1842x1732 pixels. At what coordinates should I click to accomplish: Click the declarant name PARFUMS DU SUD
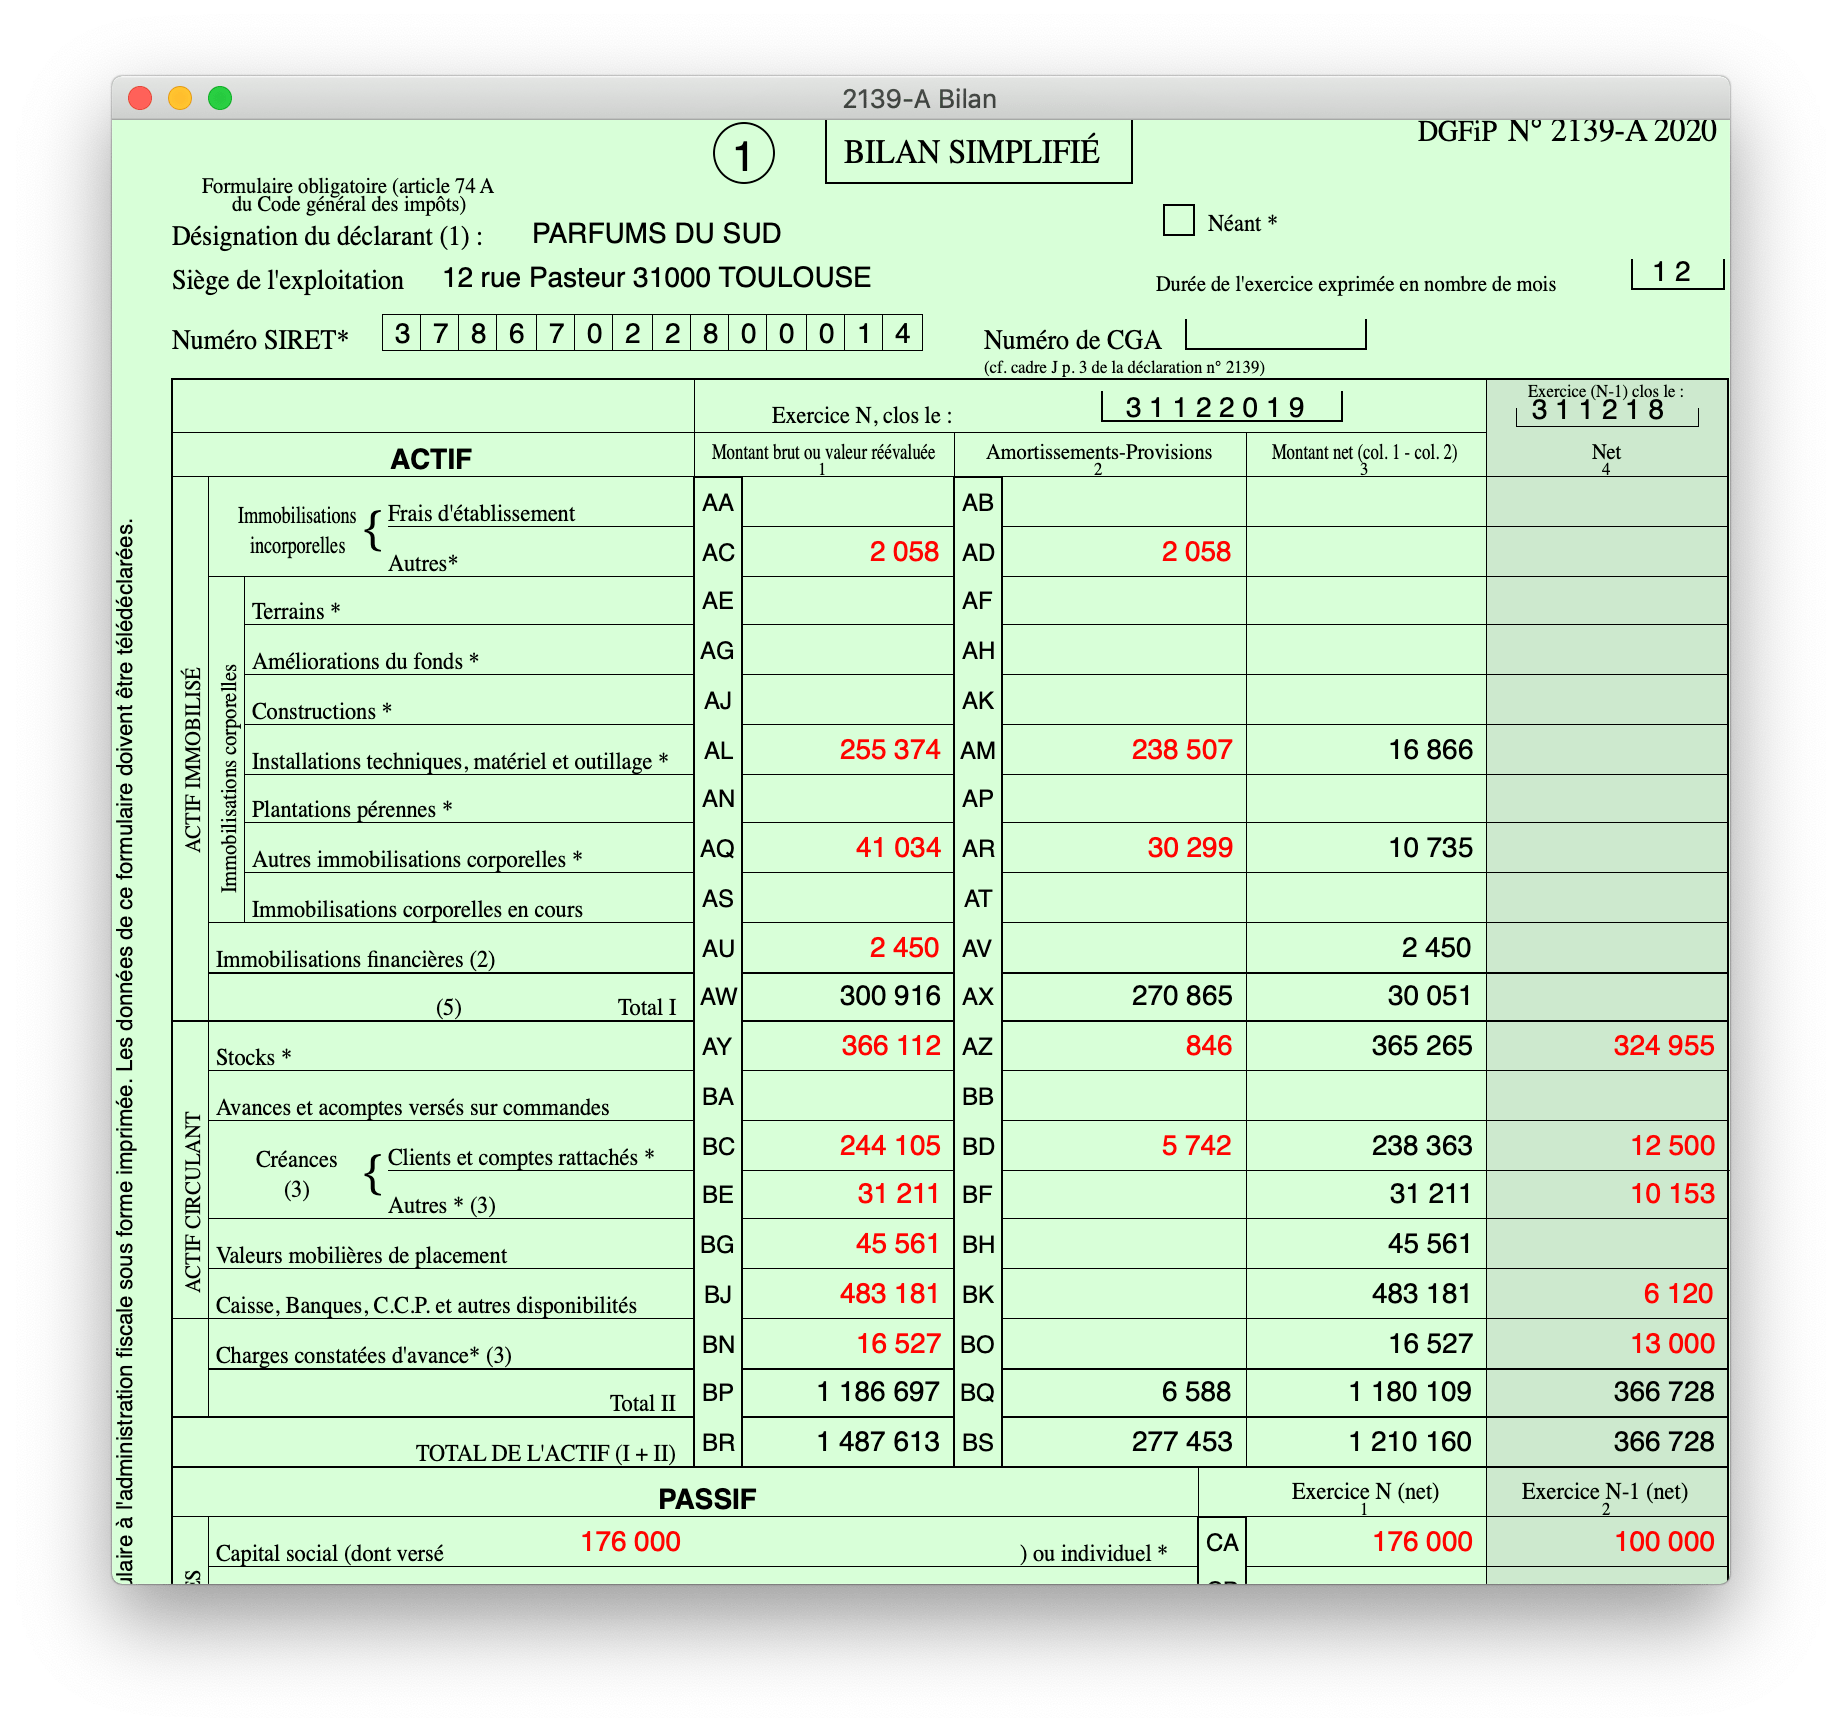click(x=656, y=233)
